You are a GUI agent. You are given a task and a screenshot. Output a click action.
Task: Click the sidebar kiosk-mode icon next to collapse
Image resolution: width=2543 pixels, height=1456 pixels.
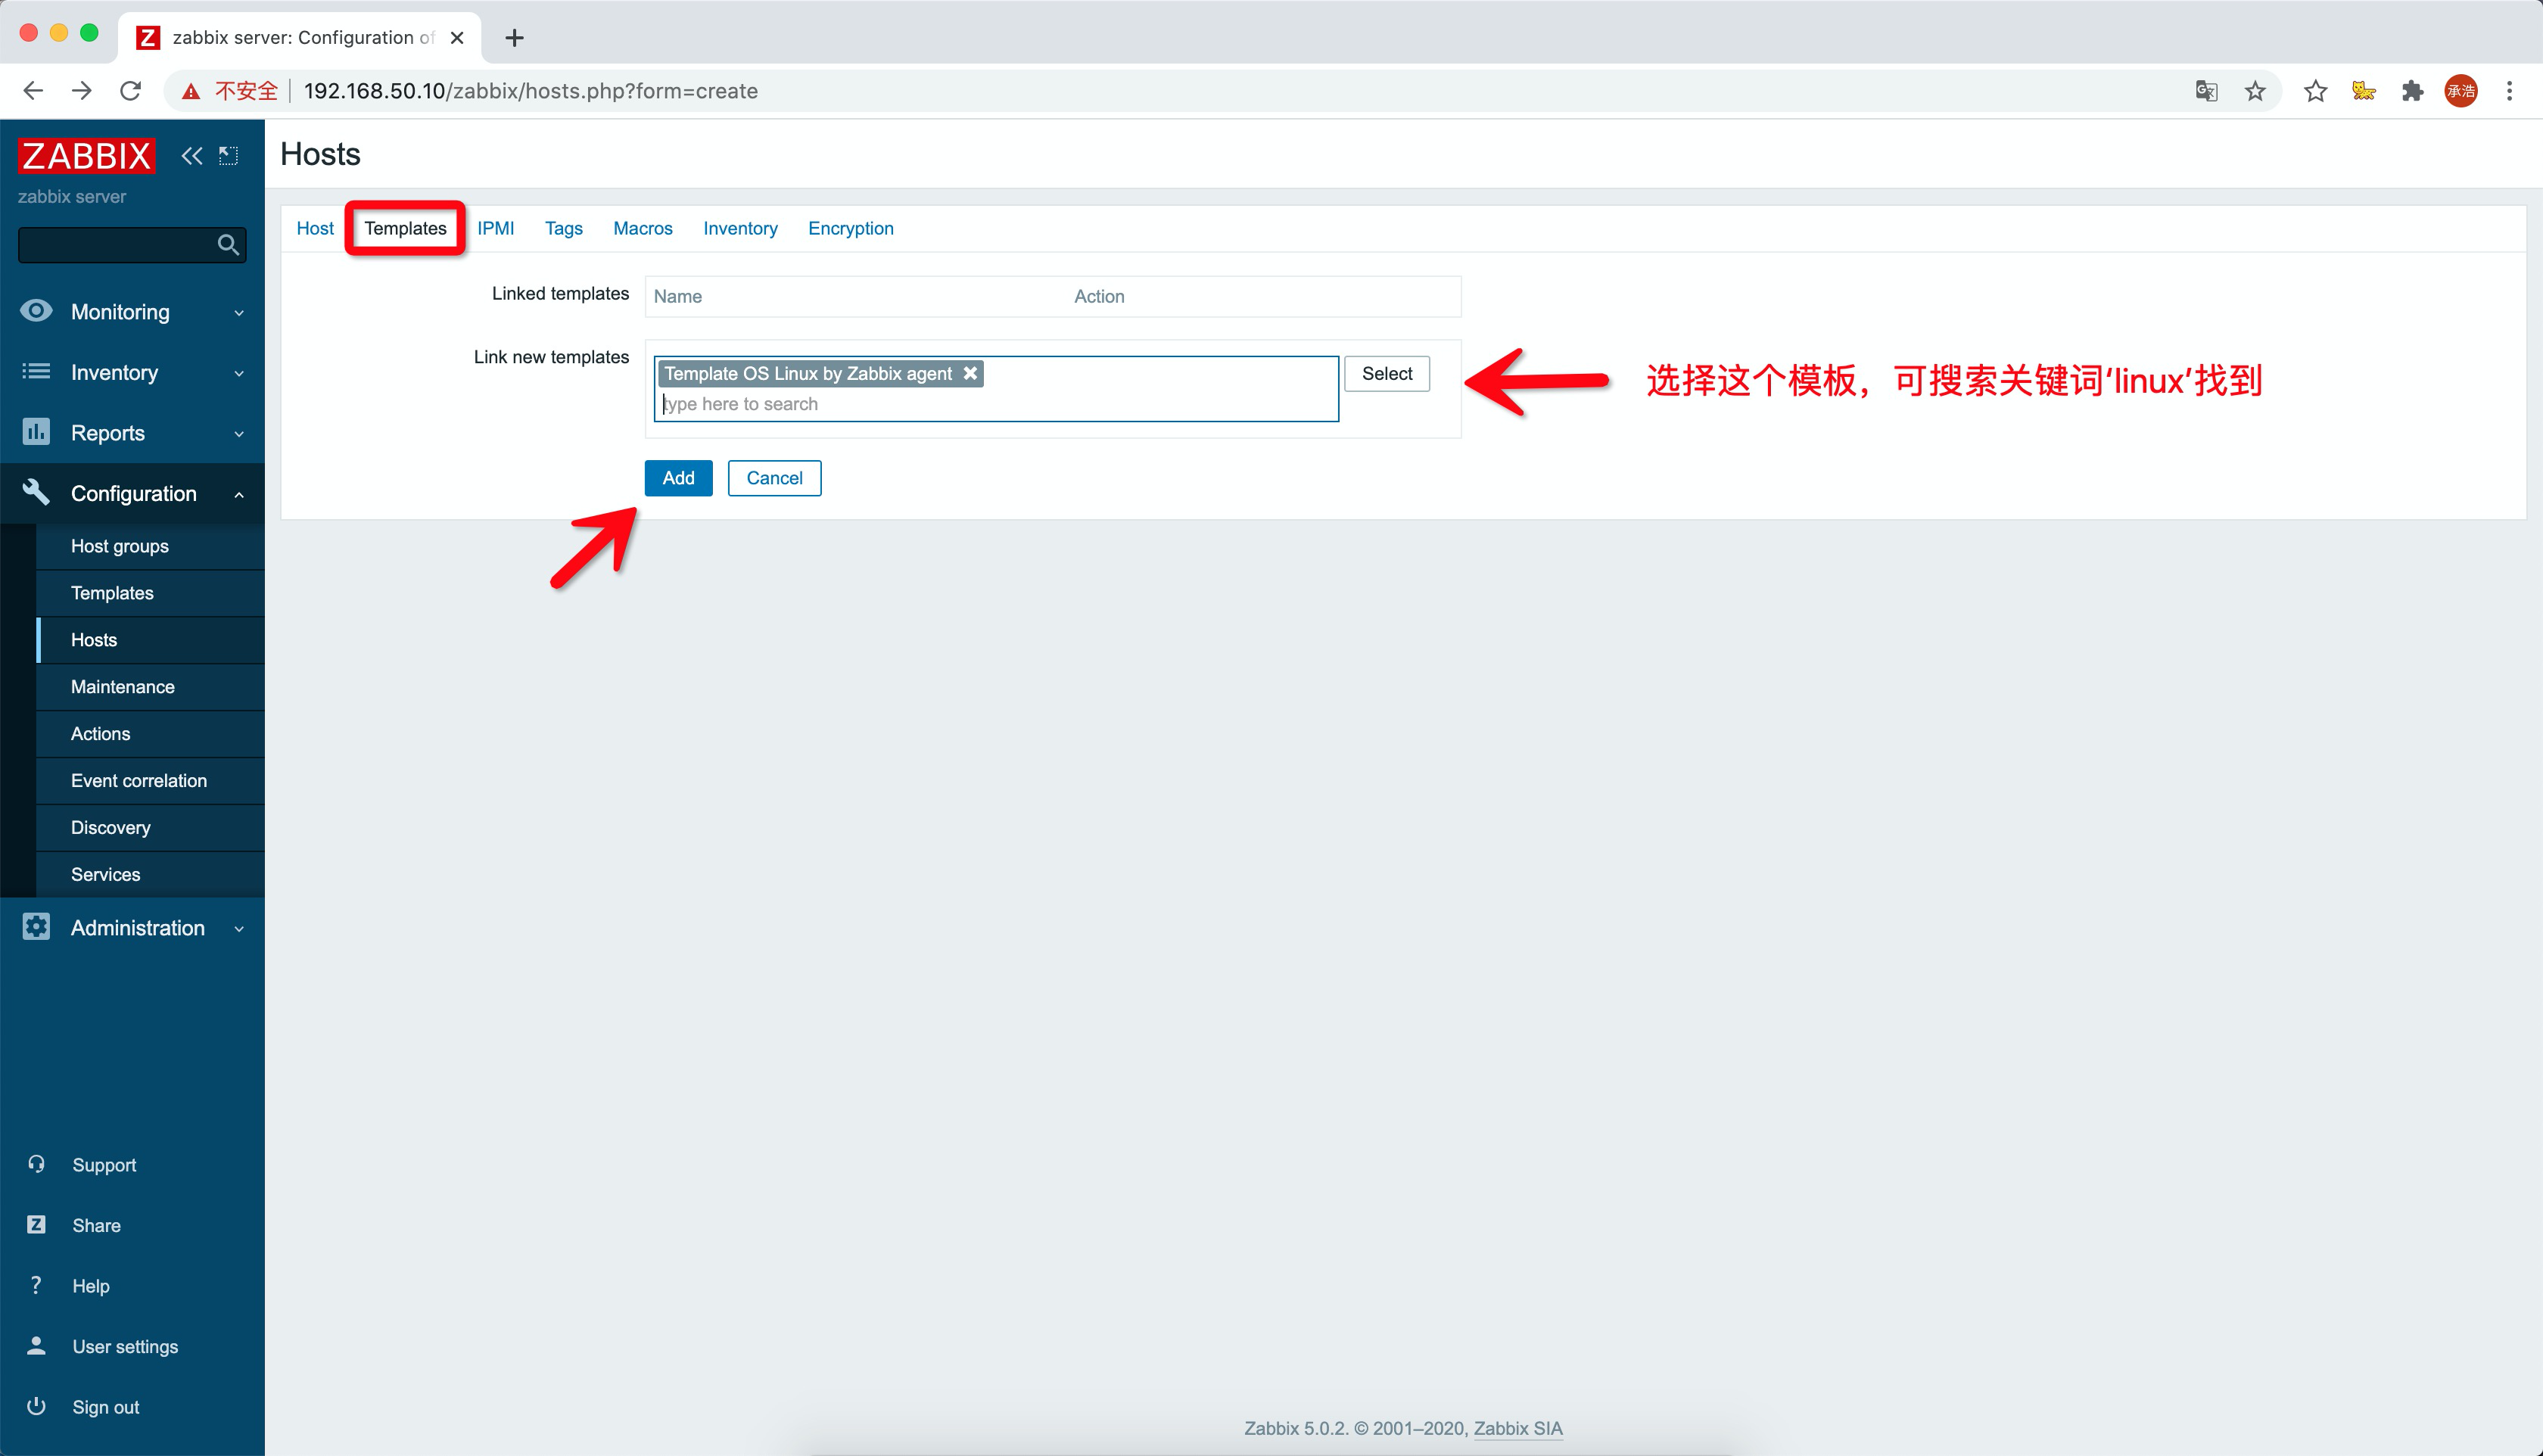229,156
